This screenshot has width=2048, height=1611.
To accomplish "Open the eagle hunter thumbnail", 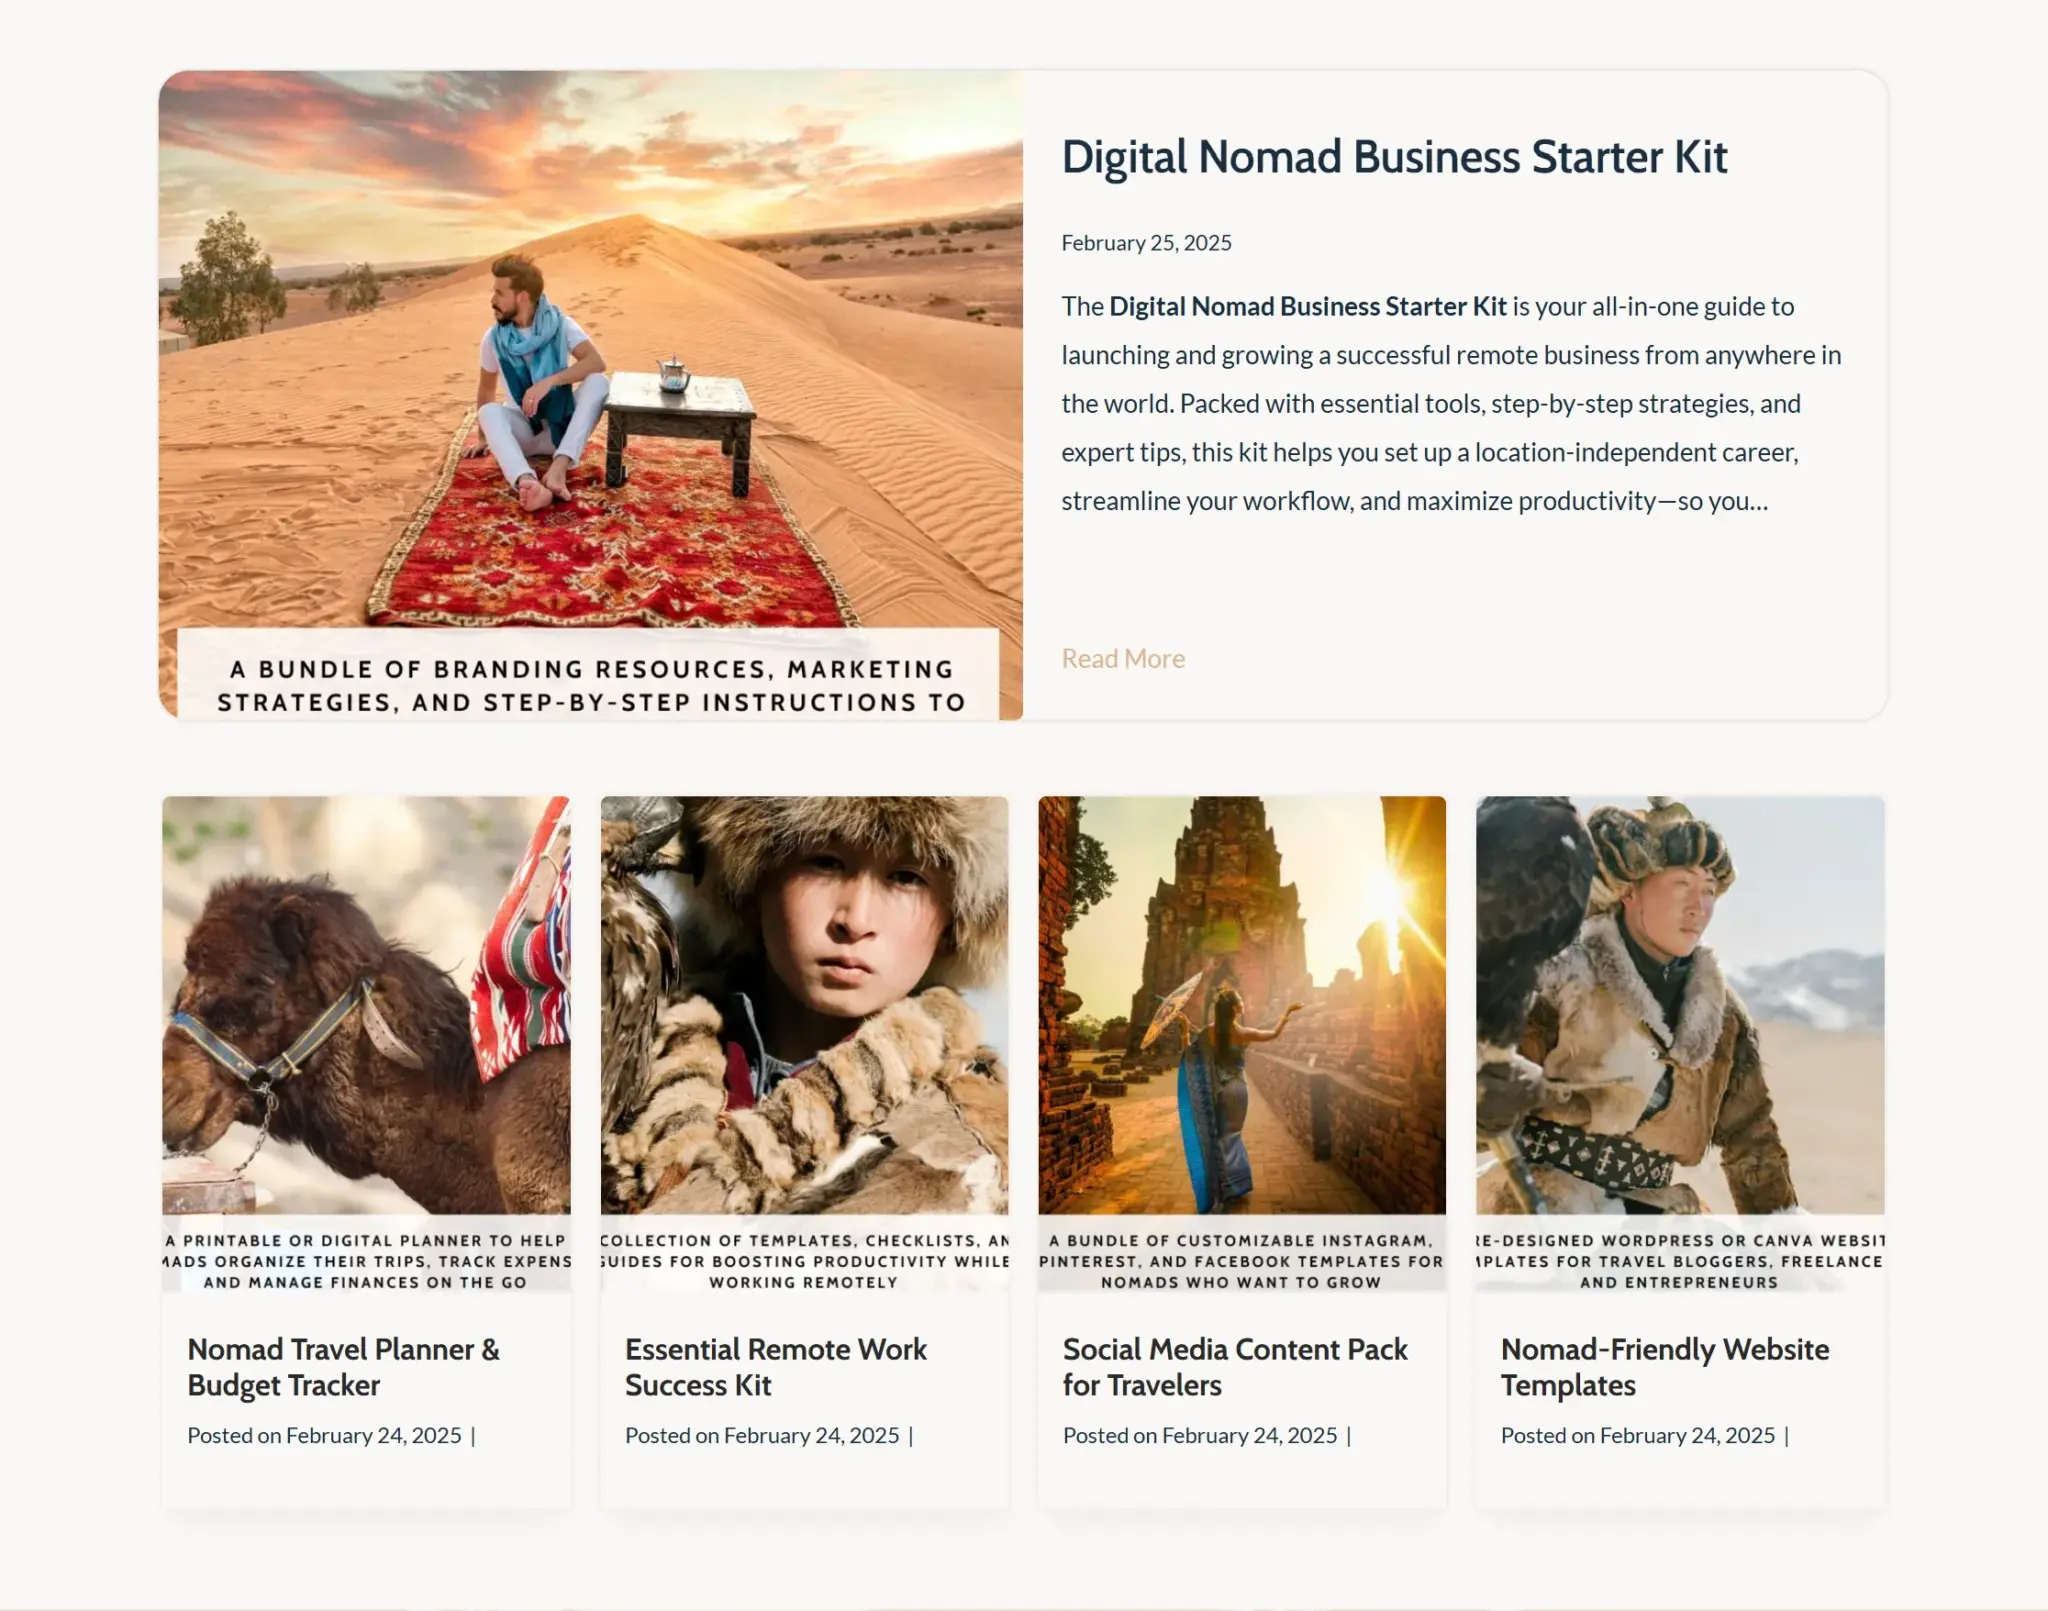I will (x=1680, y=1005).
